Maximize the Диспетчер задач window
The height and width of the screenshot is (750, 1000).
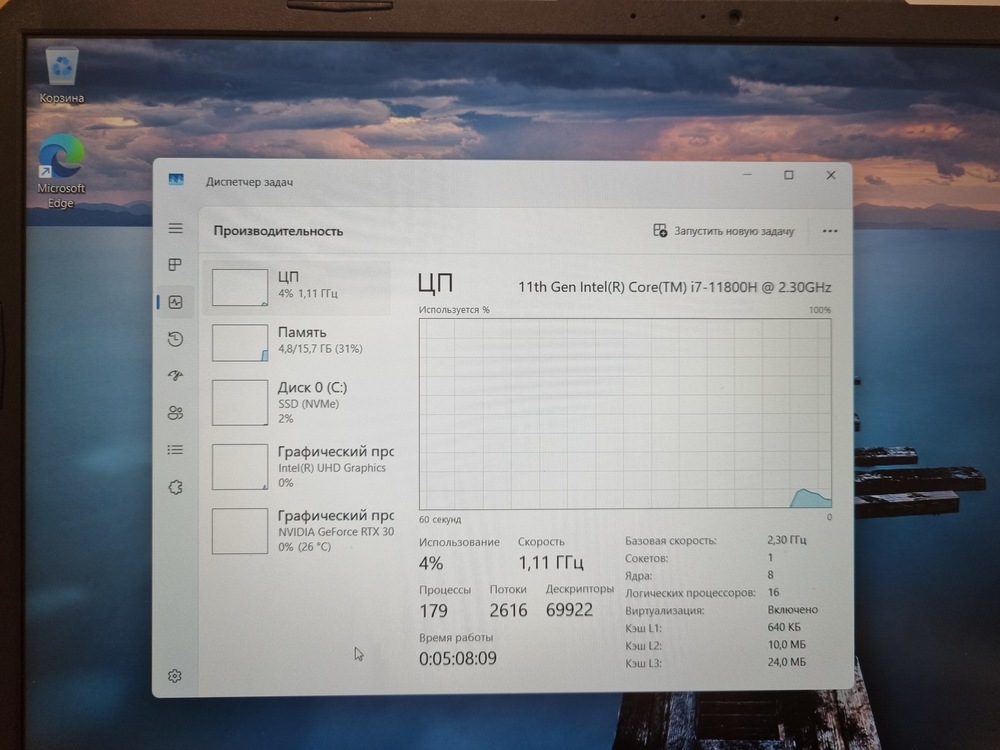click(789, 175)
